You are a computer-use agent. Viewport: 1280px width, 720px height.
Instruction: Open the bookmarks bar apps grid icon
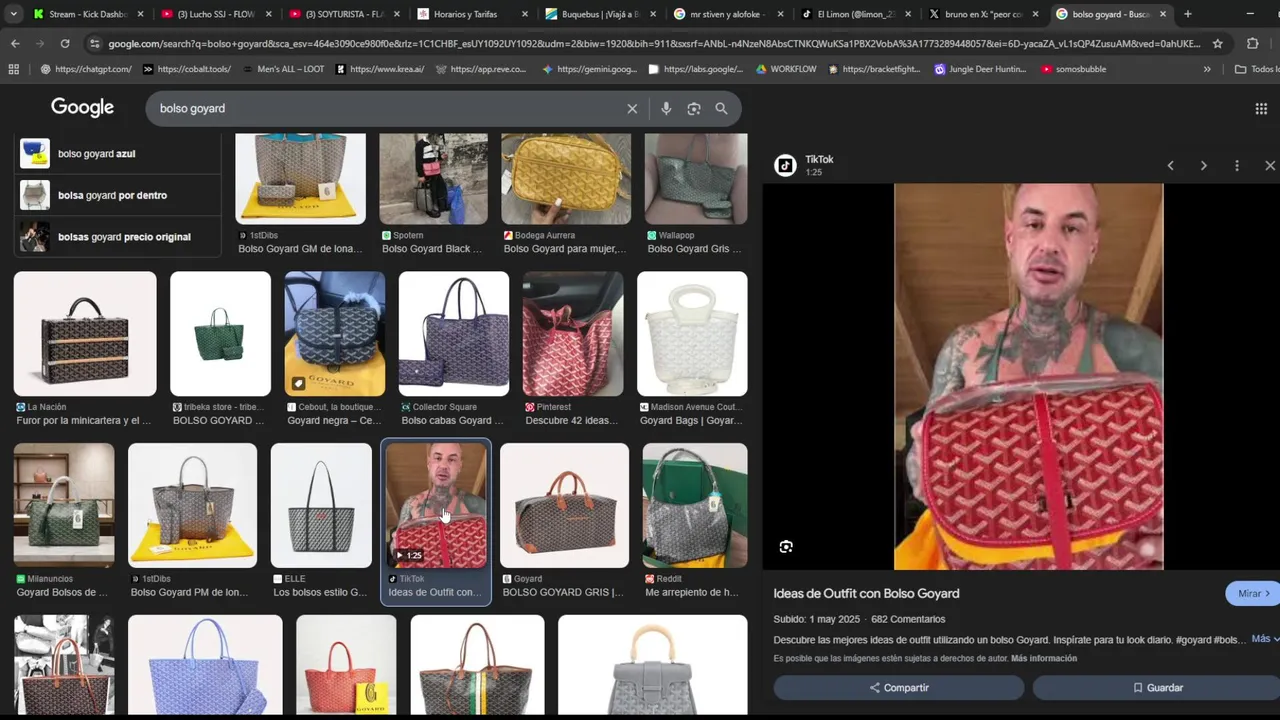coord(13,69)
